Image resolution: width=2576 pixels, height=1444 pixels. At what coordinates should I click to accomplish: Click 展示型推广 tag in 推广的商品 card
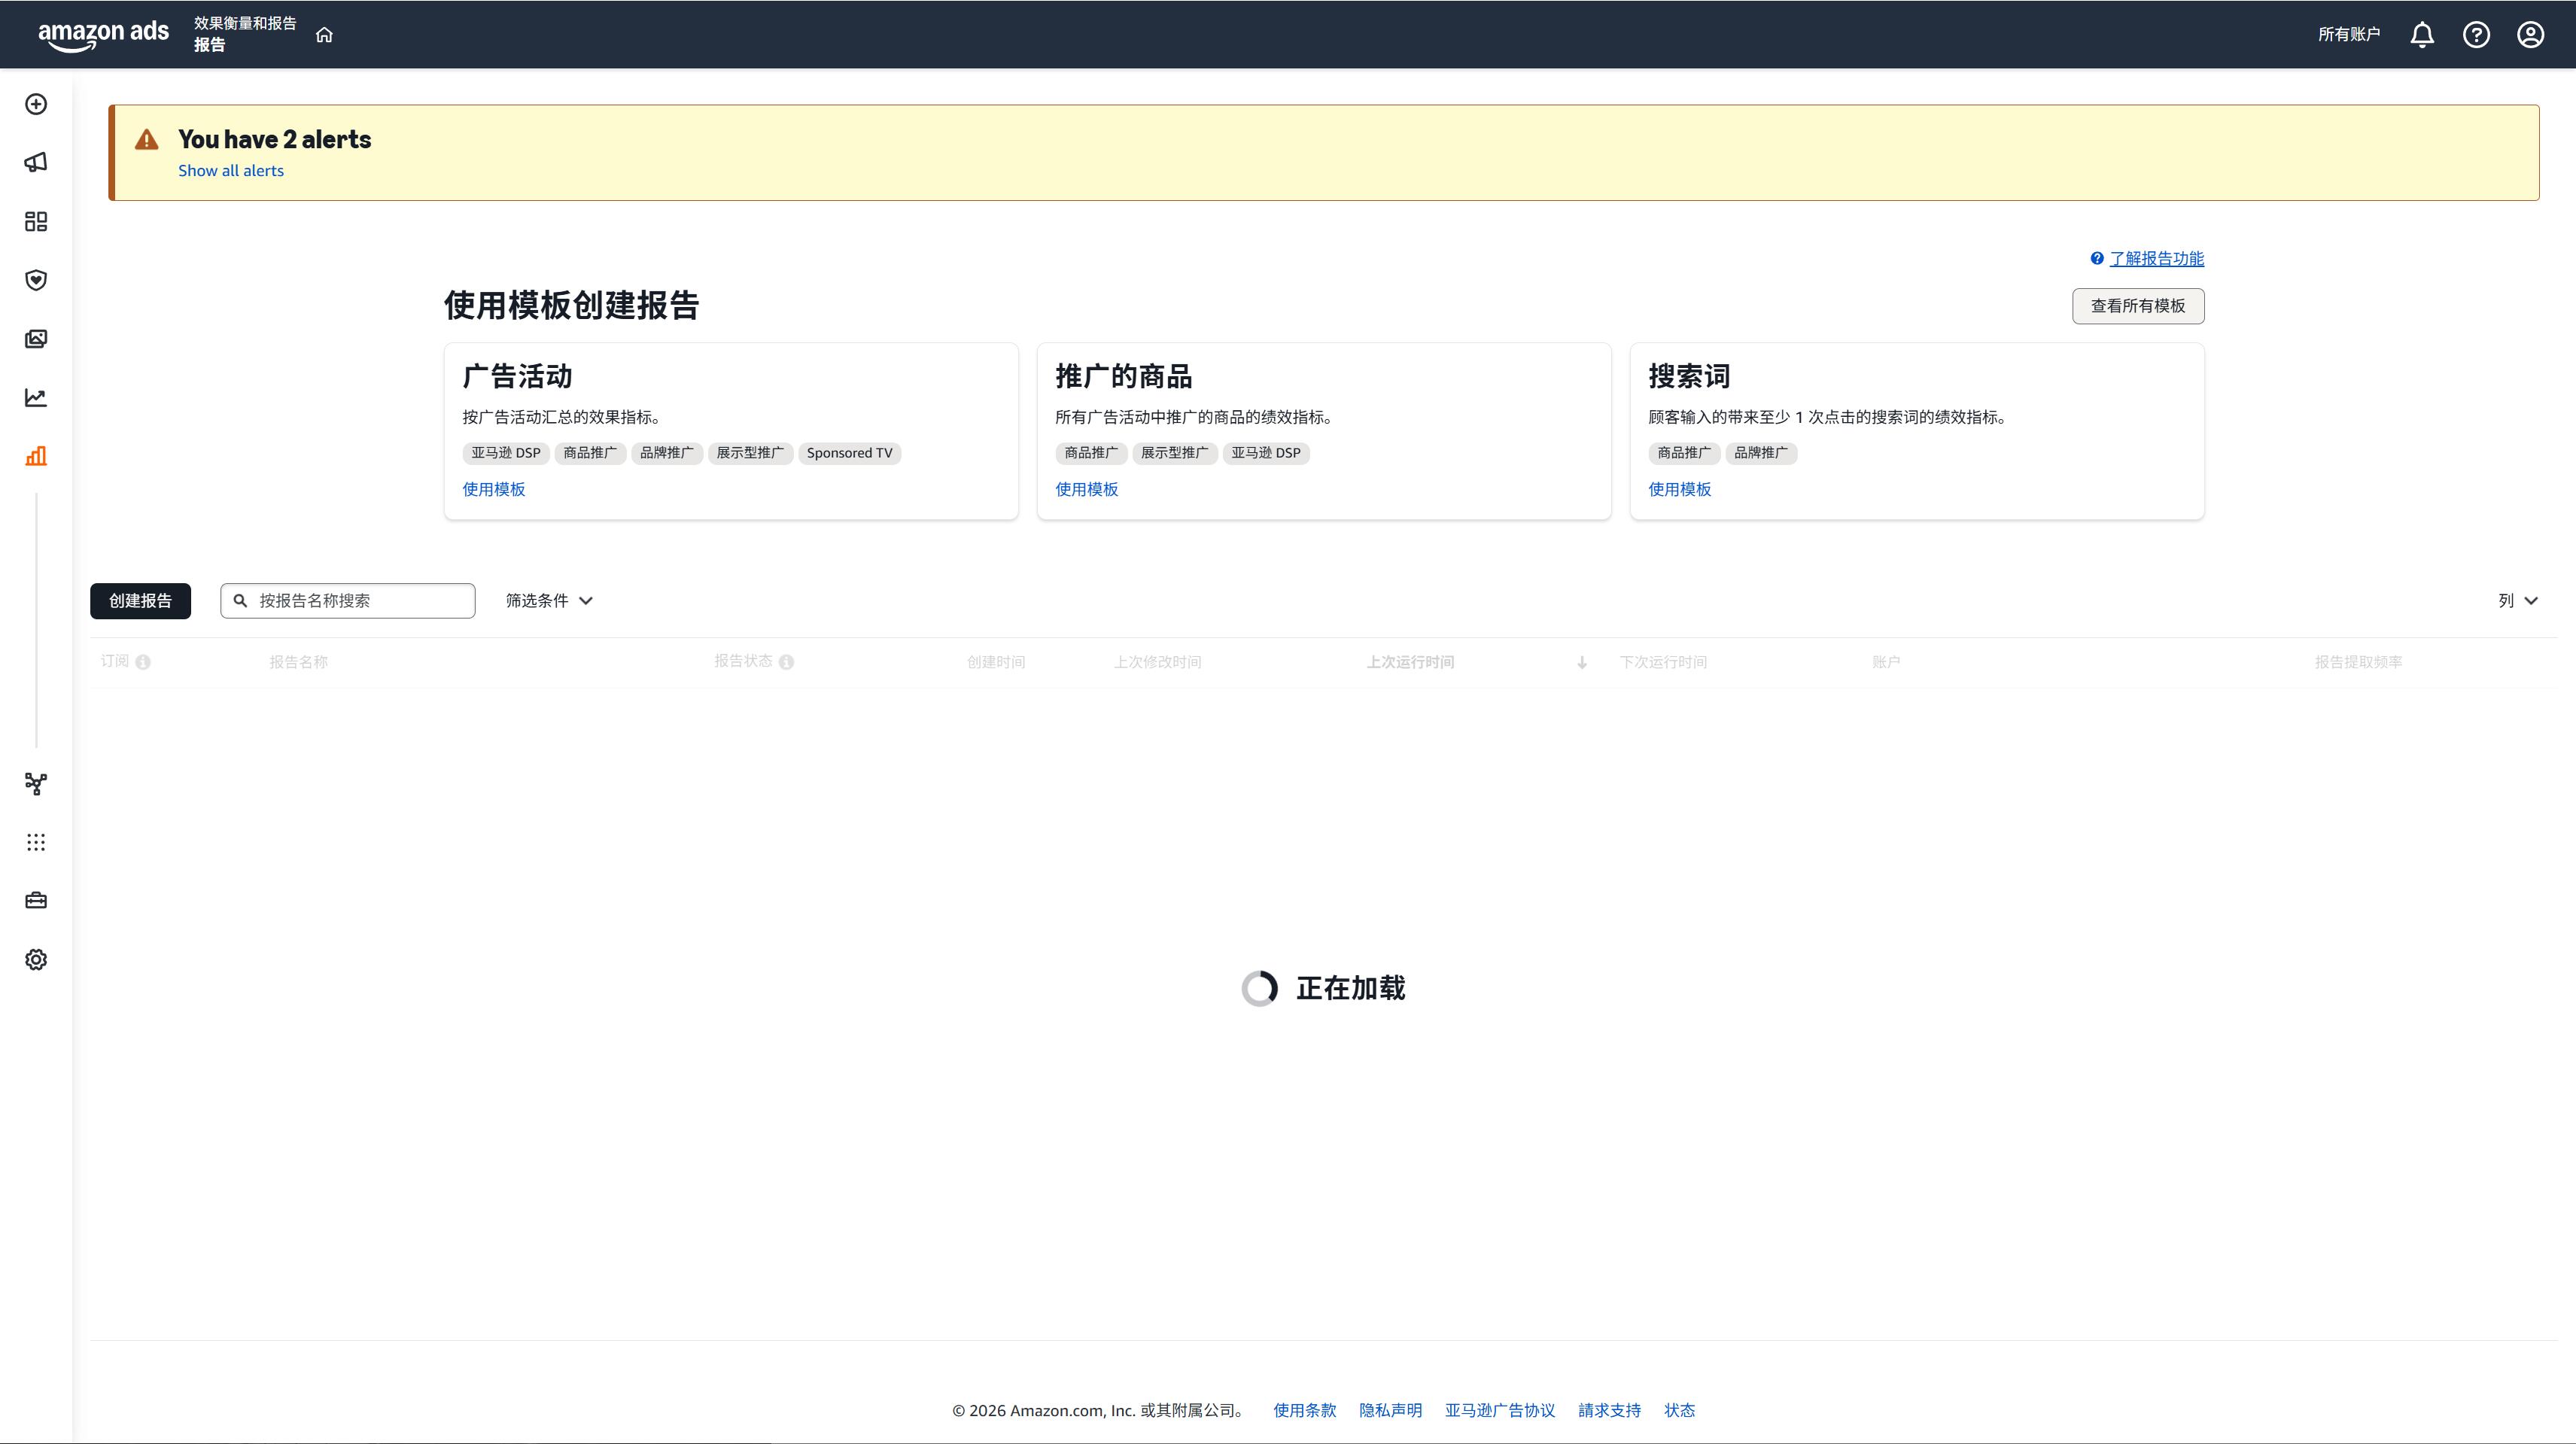[x=1175, y=453]
